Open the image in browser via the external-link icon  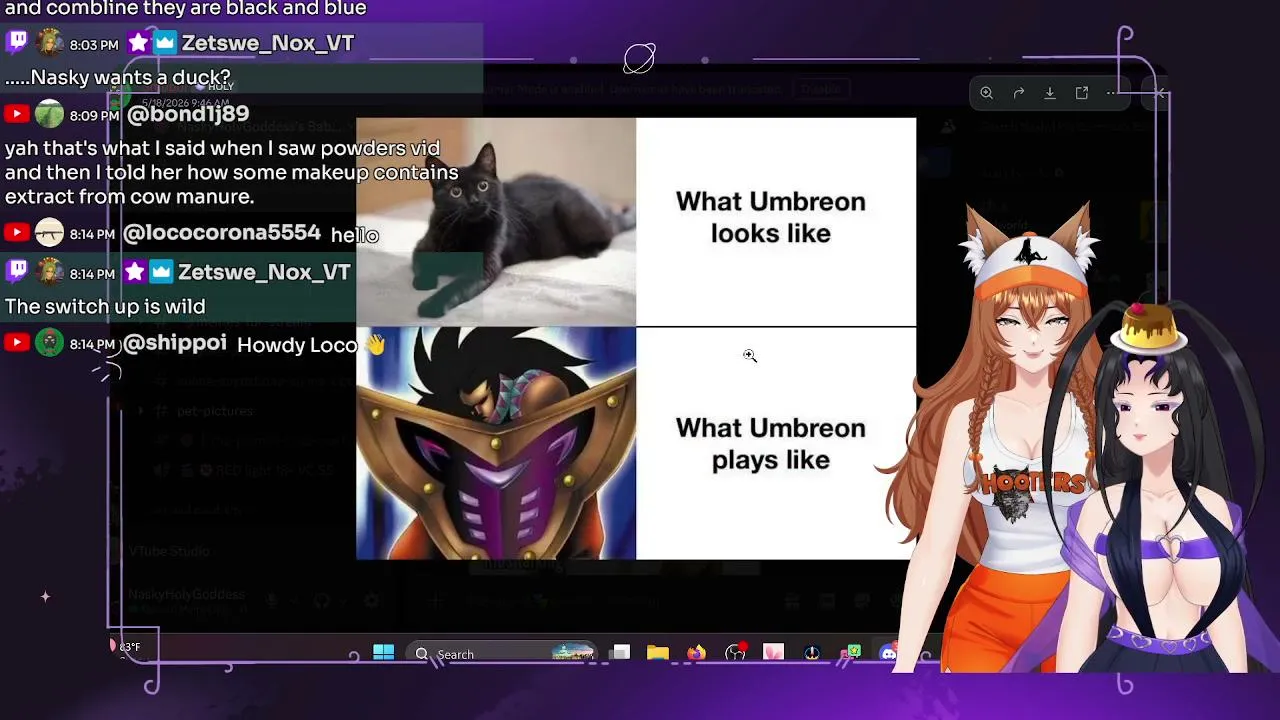[x=1082, y=93]
